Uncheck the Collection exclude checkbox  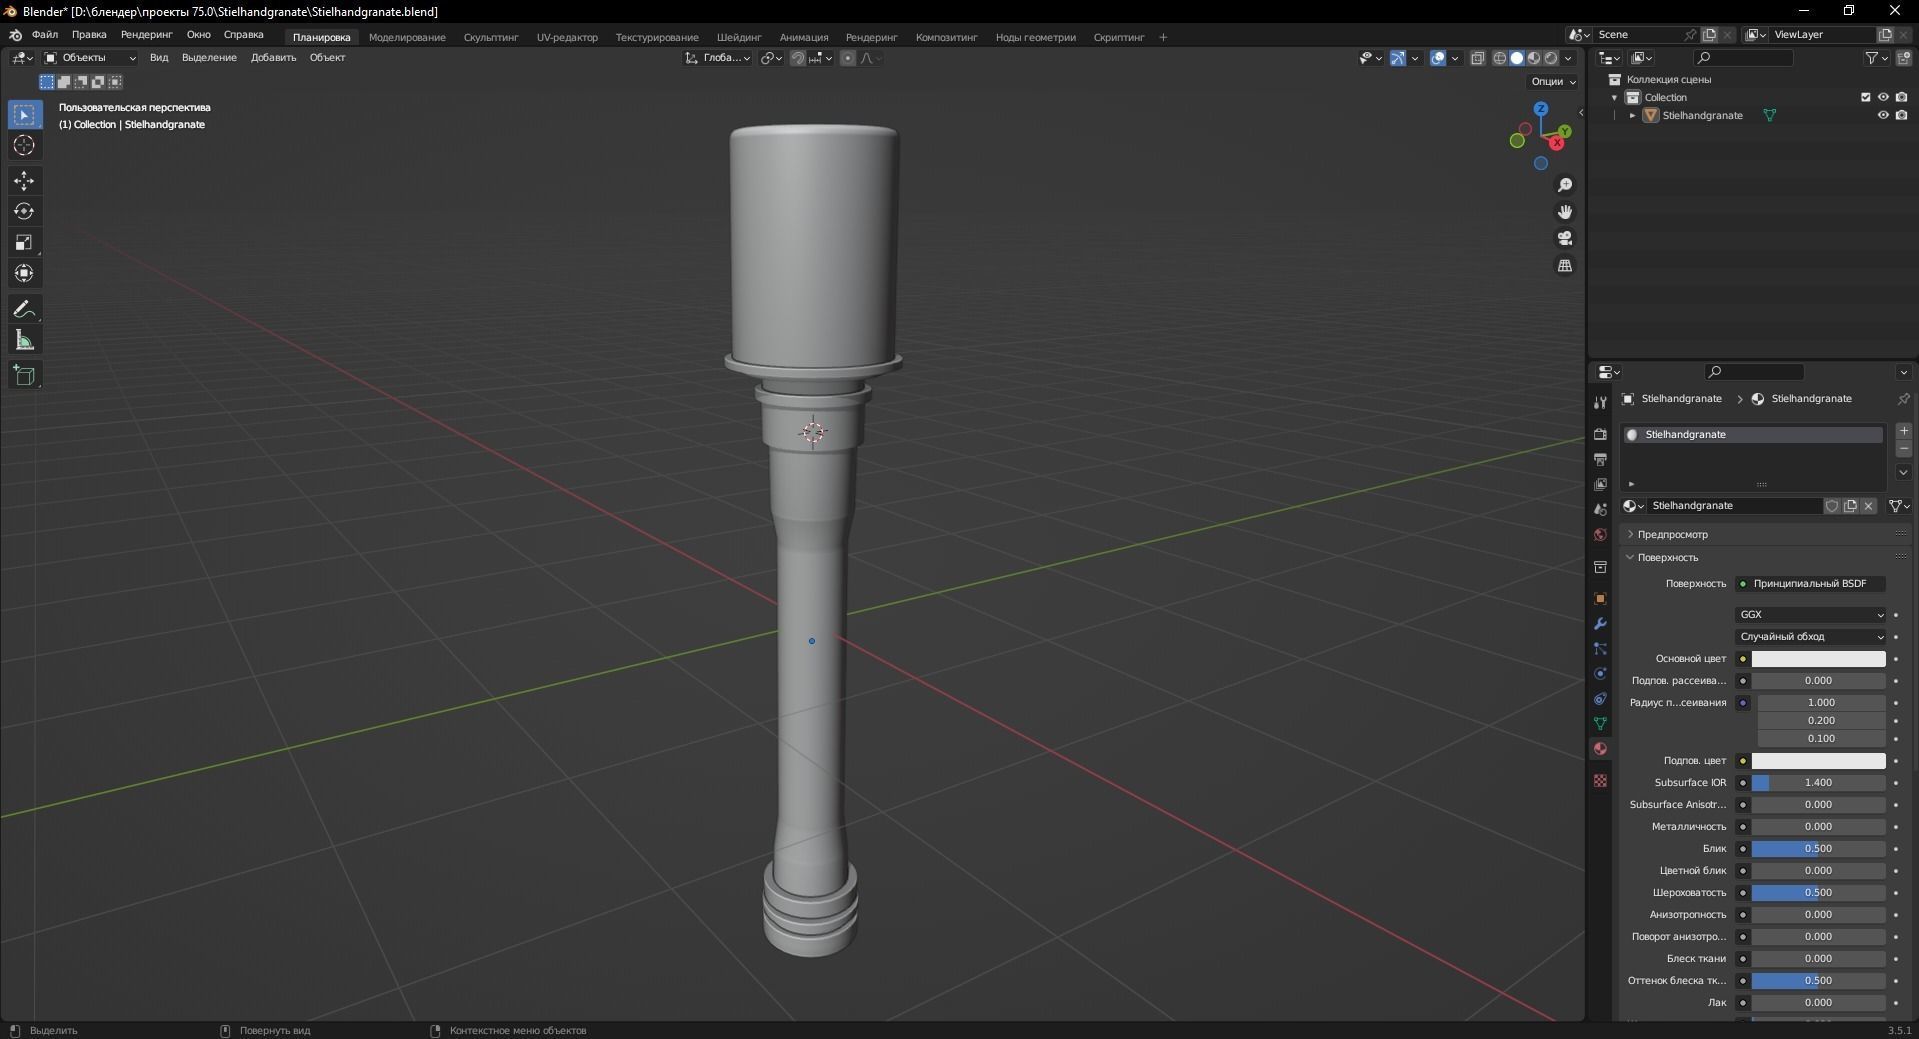(x=1865, y=97)
